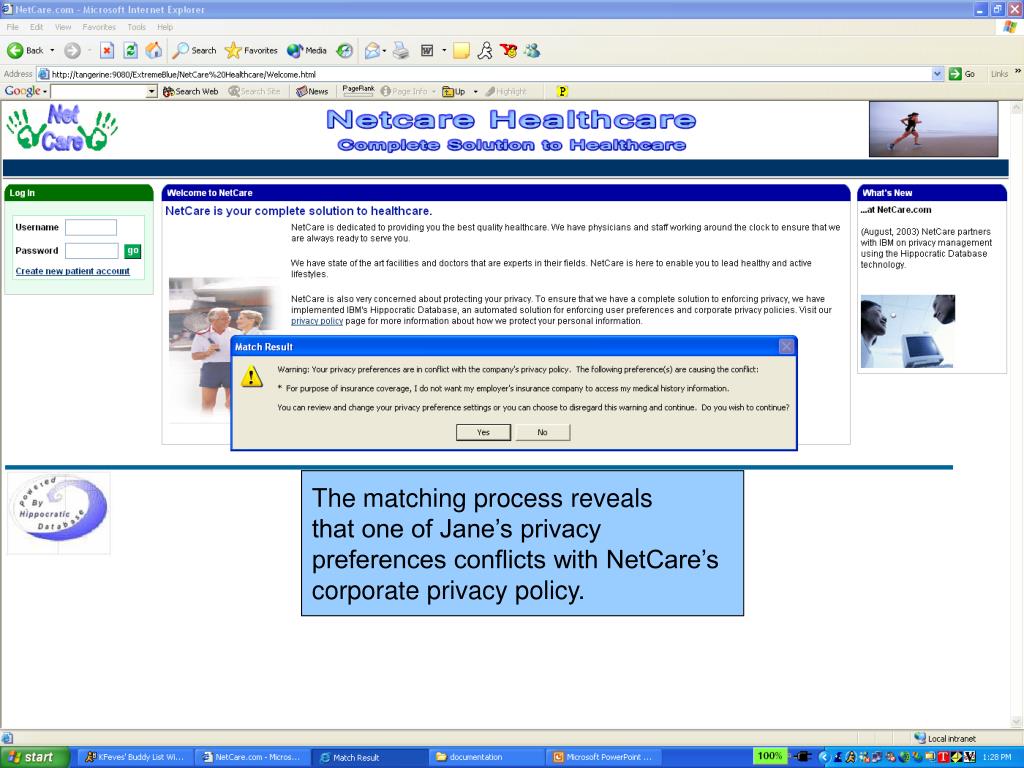Expand the address bar dropdown

click(938, 74)
